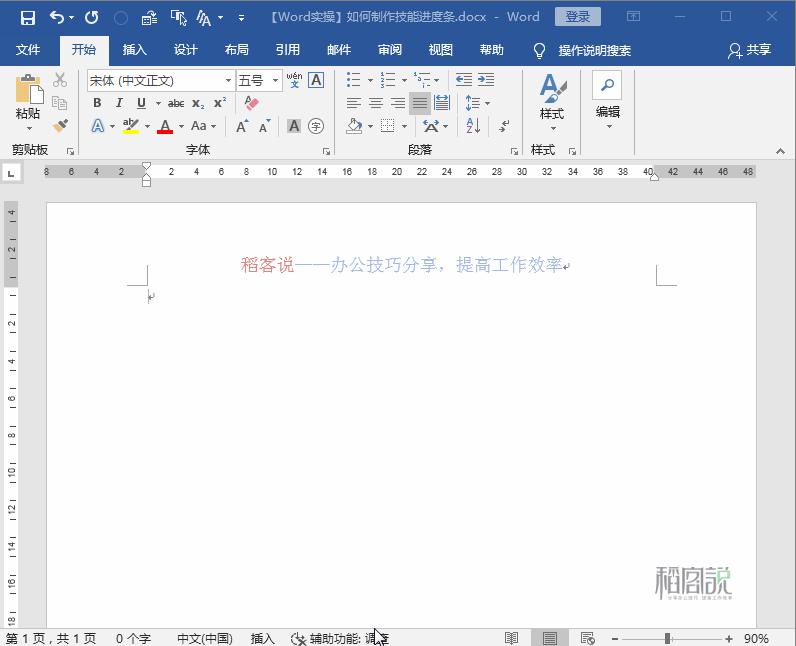The width and height of the screenshot is (796, 646).
Task: Expand highlight color options arrow
Action: point(147,126)
